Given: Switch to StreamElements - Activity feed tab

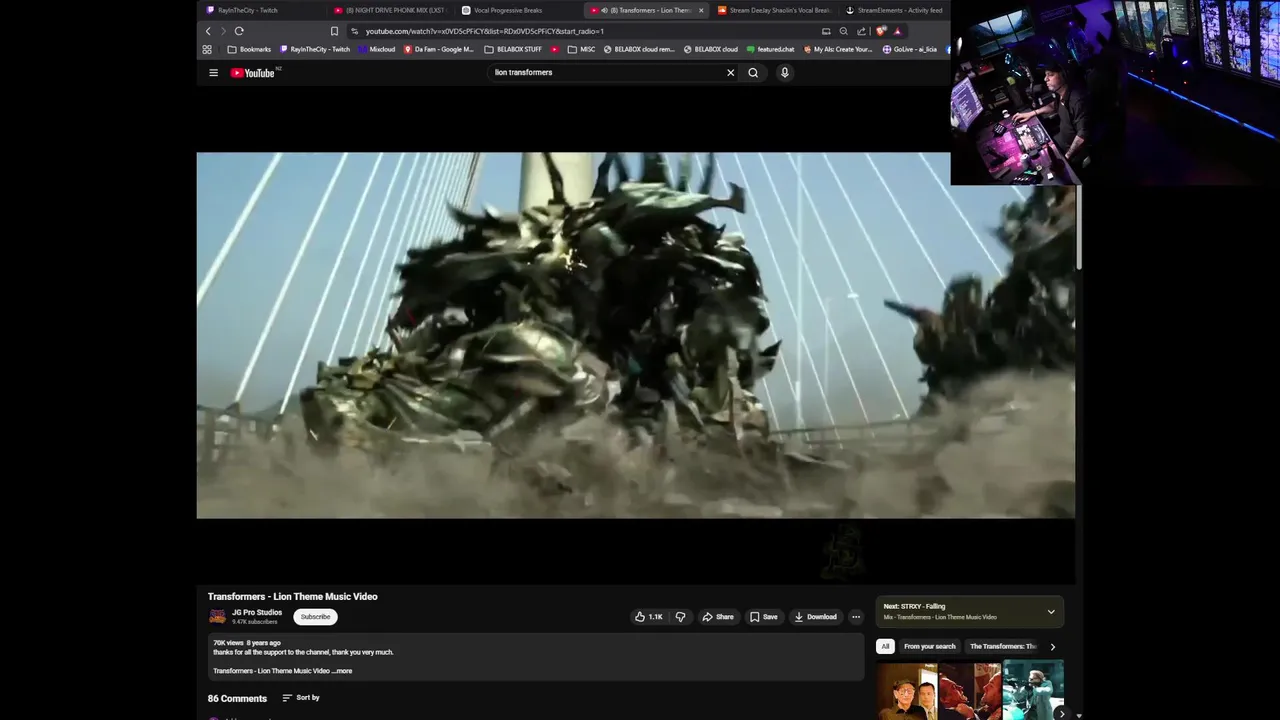Looking at the screenshot, I should (x=893, y=10).
